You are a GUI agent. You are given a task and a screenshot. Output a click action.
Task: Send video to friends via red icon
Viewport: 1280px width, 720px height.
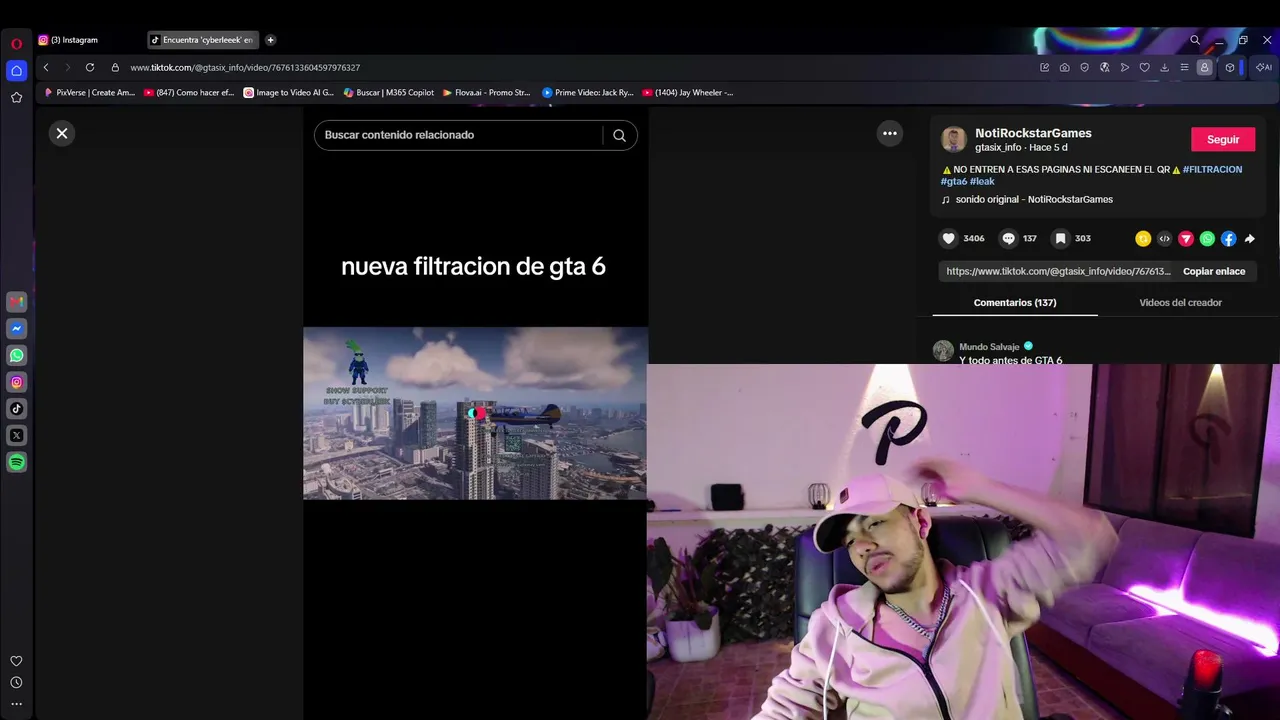1186,238
